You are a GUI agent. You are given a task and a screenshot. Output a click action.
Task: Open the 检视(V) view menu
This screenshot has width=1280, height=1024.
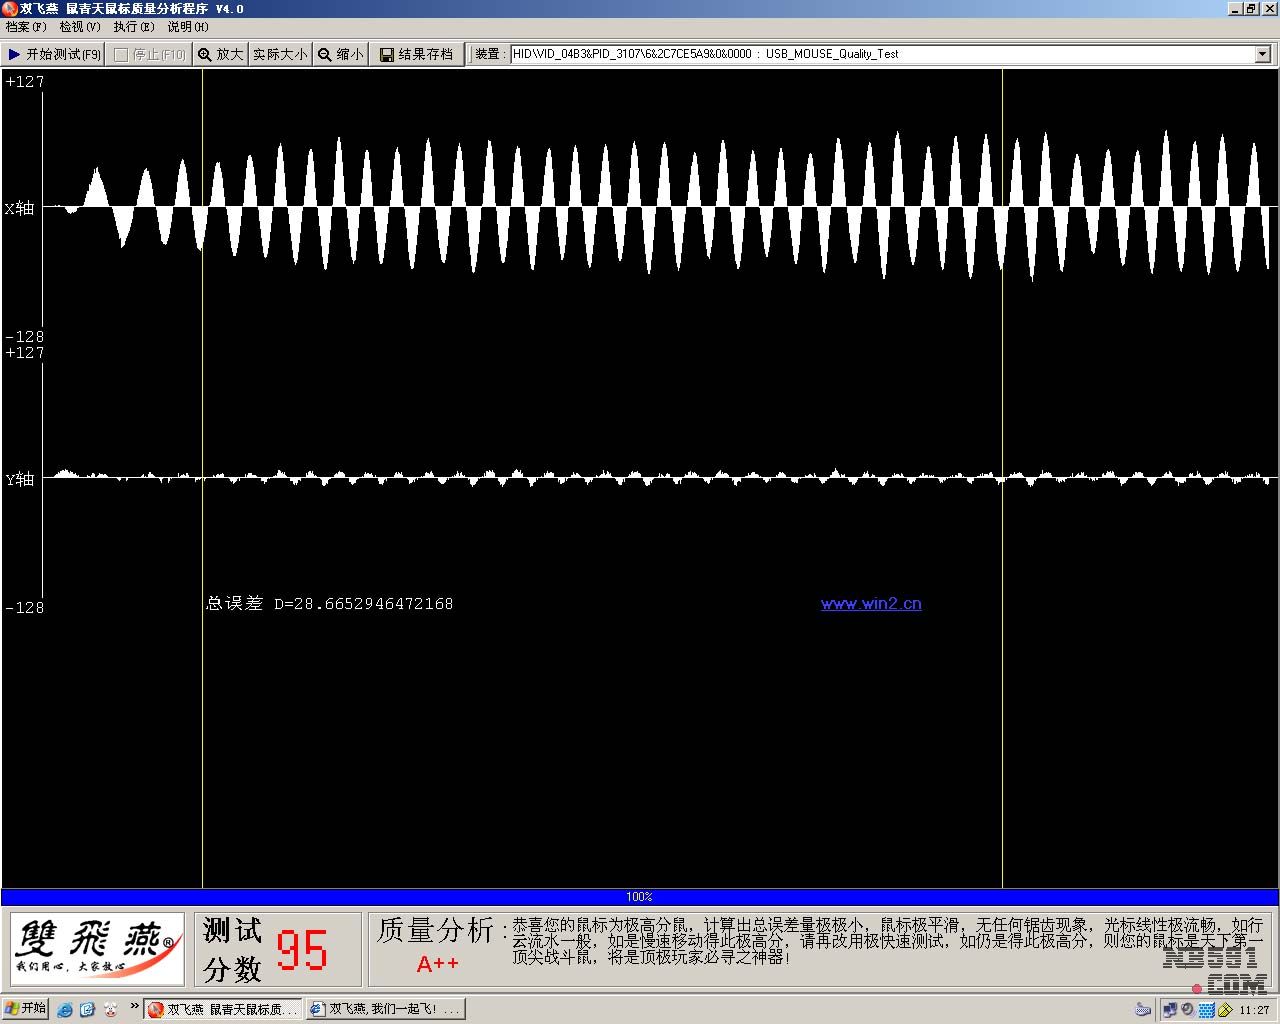point(79,27)
